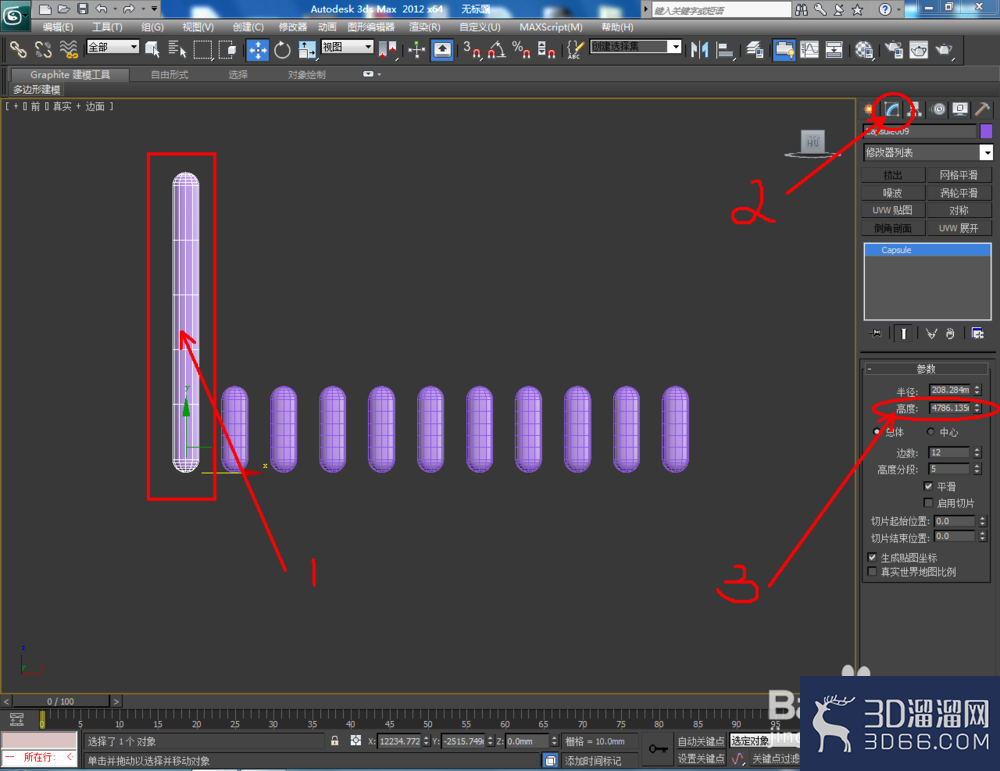Enable the 启用切片 checkbox

[x=929, y=503]
